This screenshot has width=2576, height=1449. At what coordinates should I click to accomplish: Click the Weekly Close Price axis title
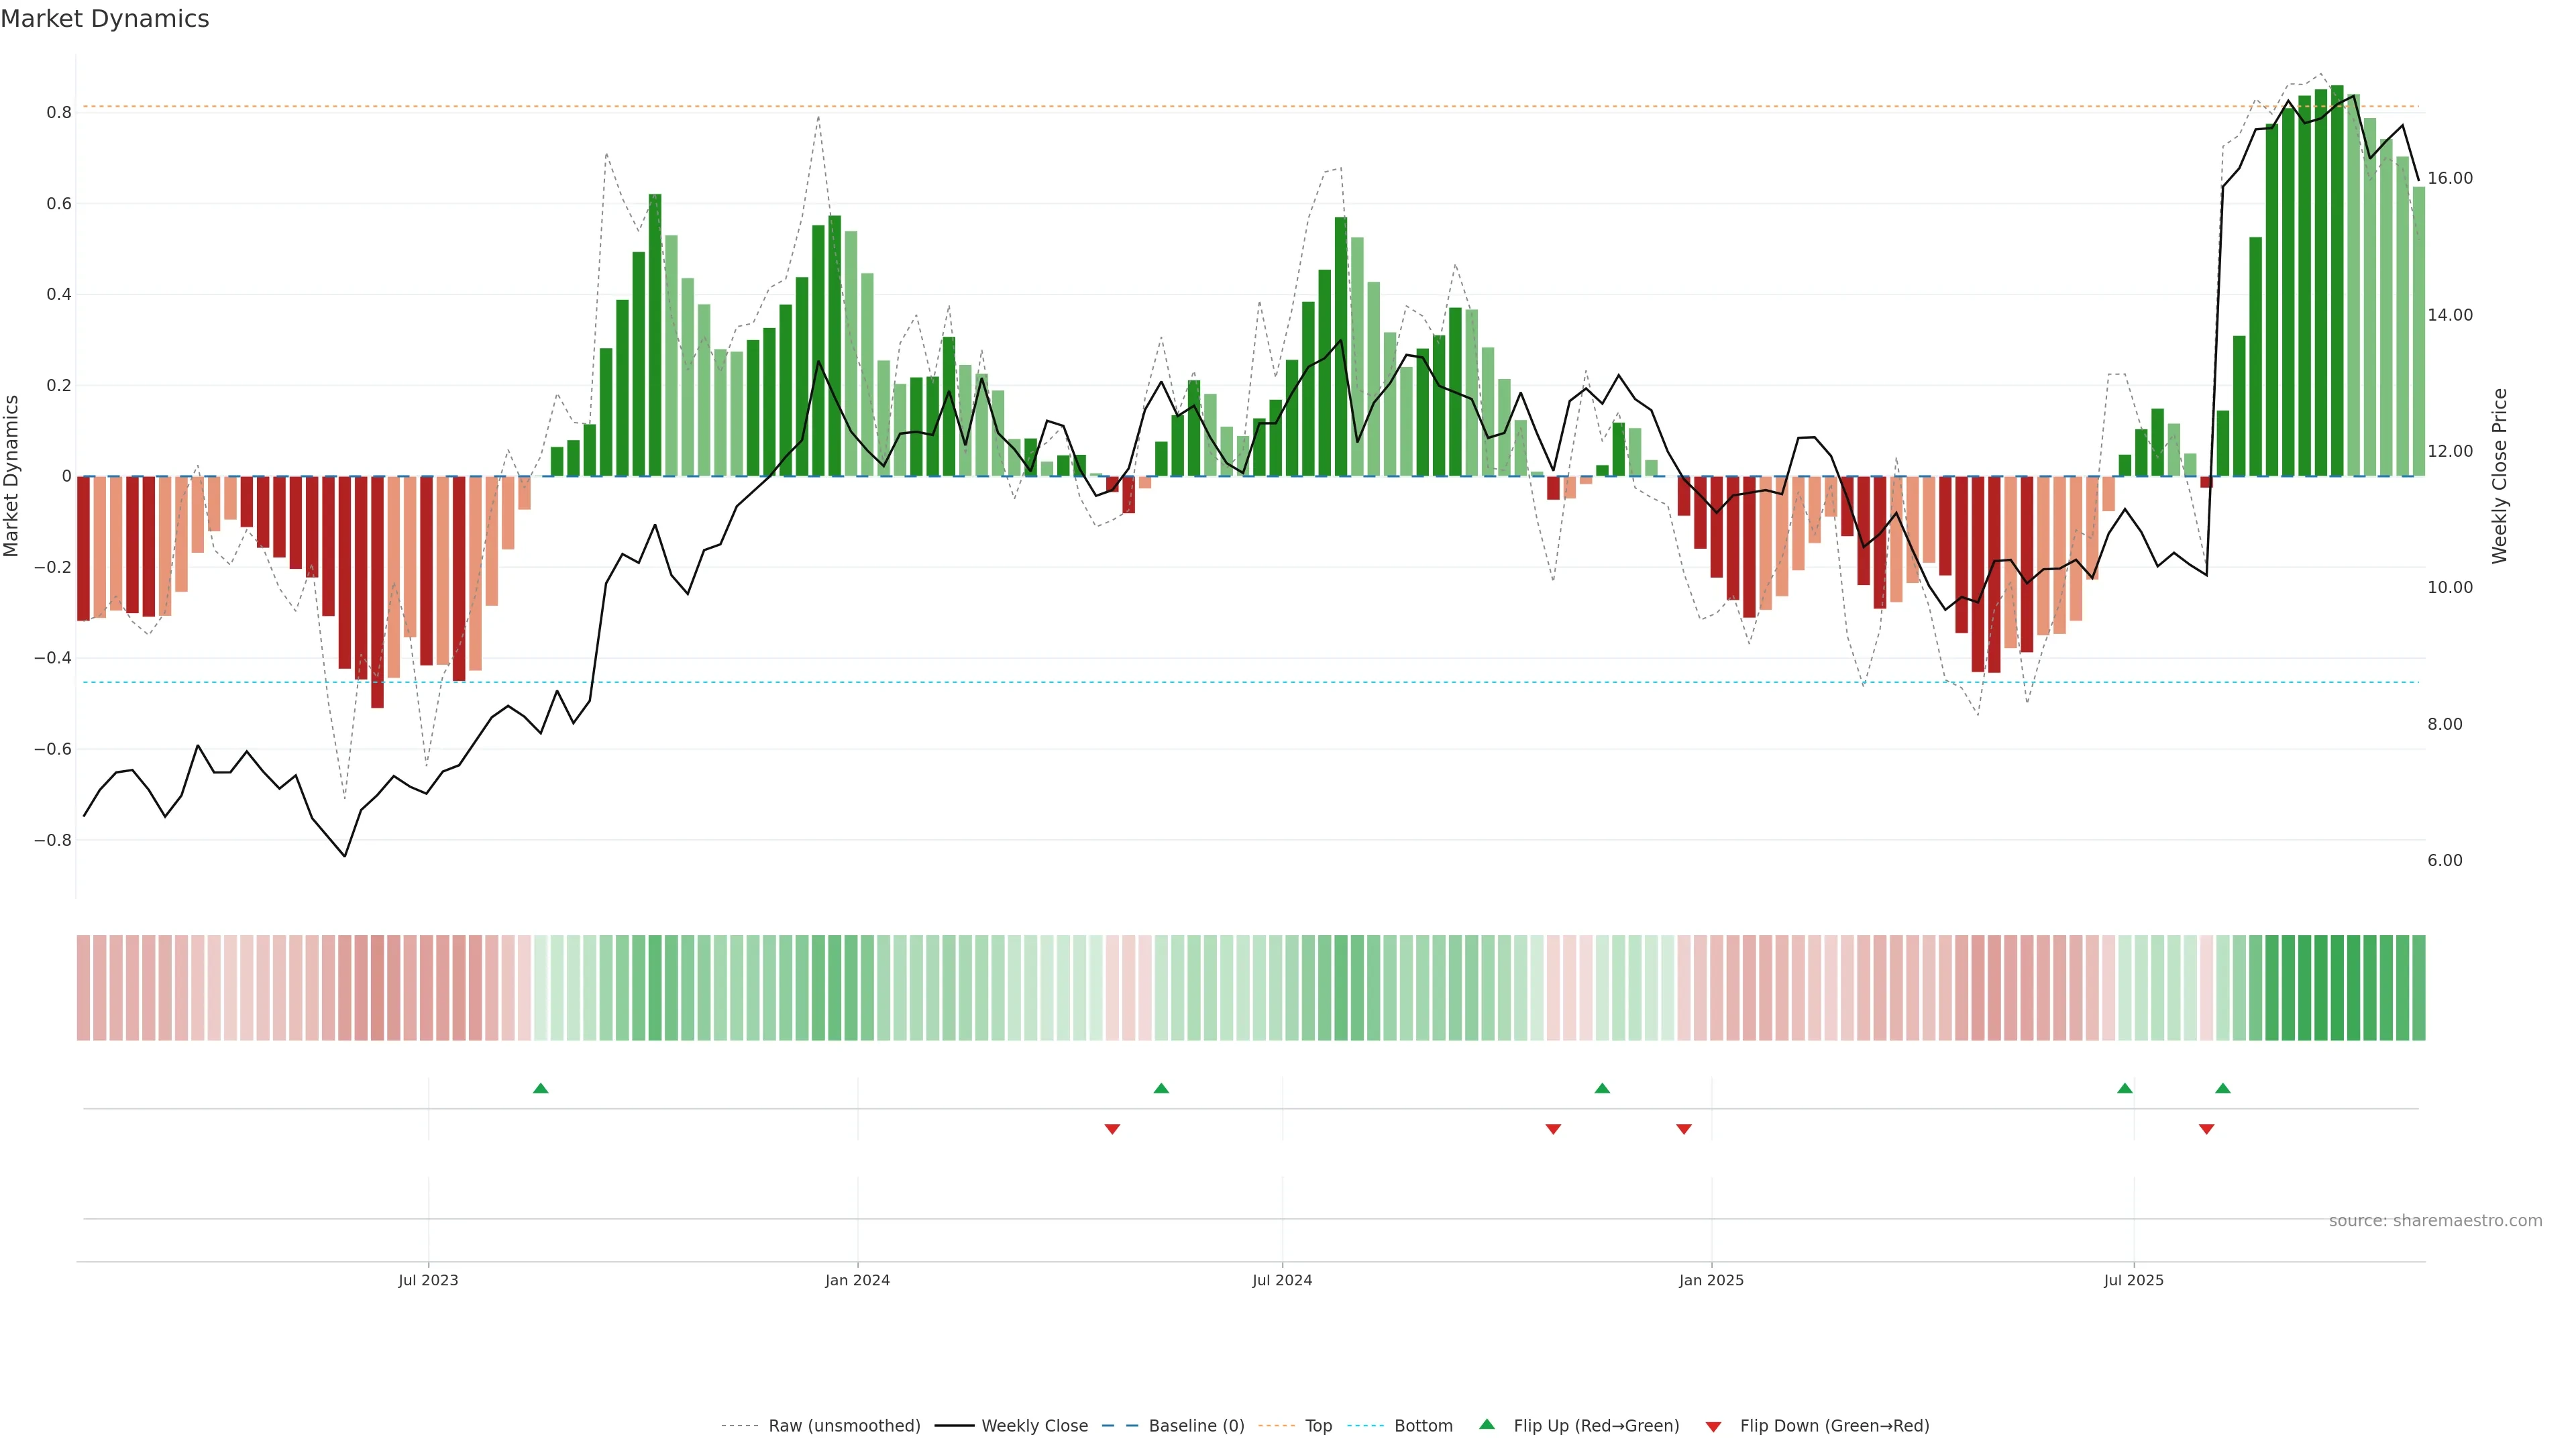click(x=2500, y=476)
